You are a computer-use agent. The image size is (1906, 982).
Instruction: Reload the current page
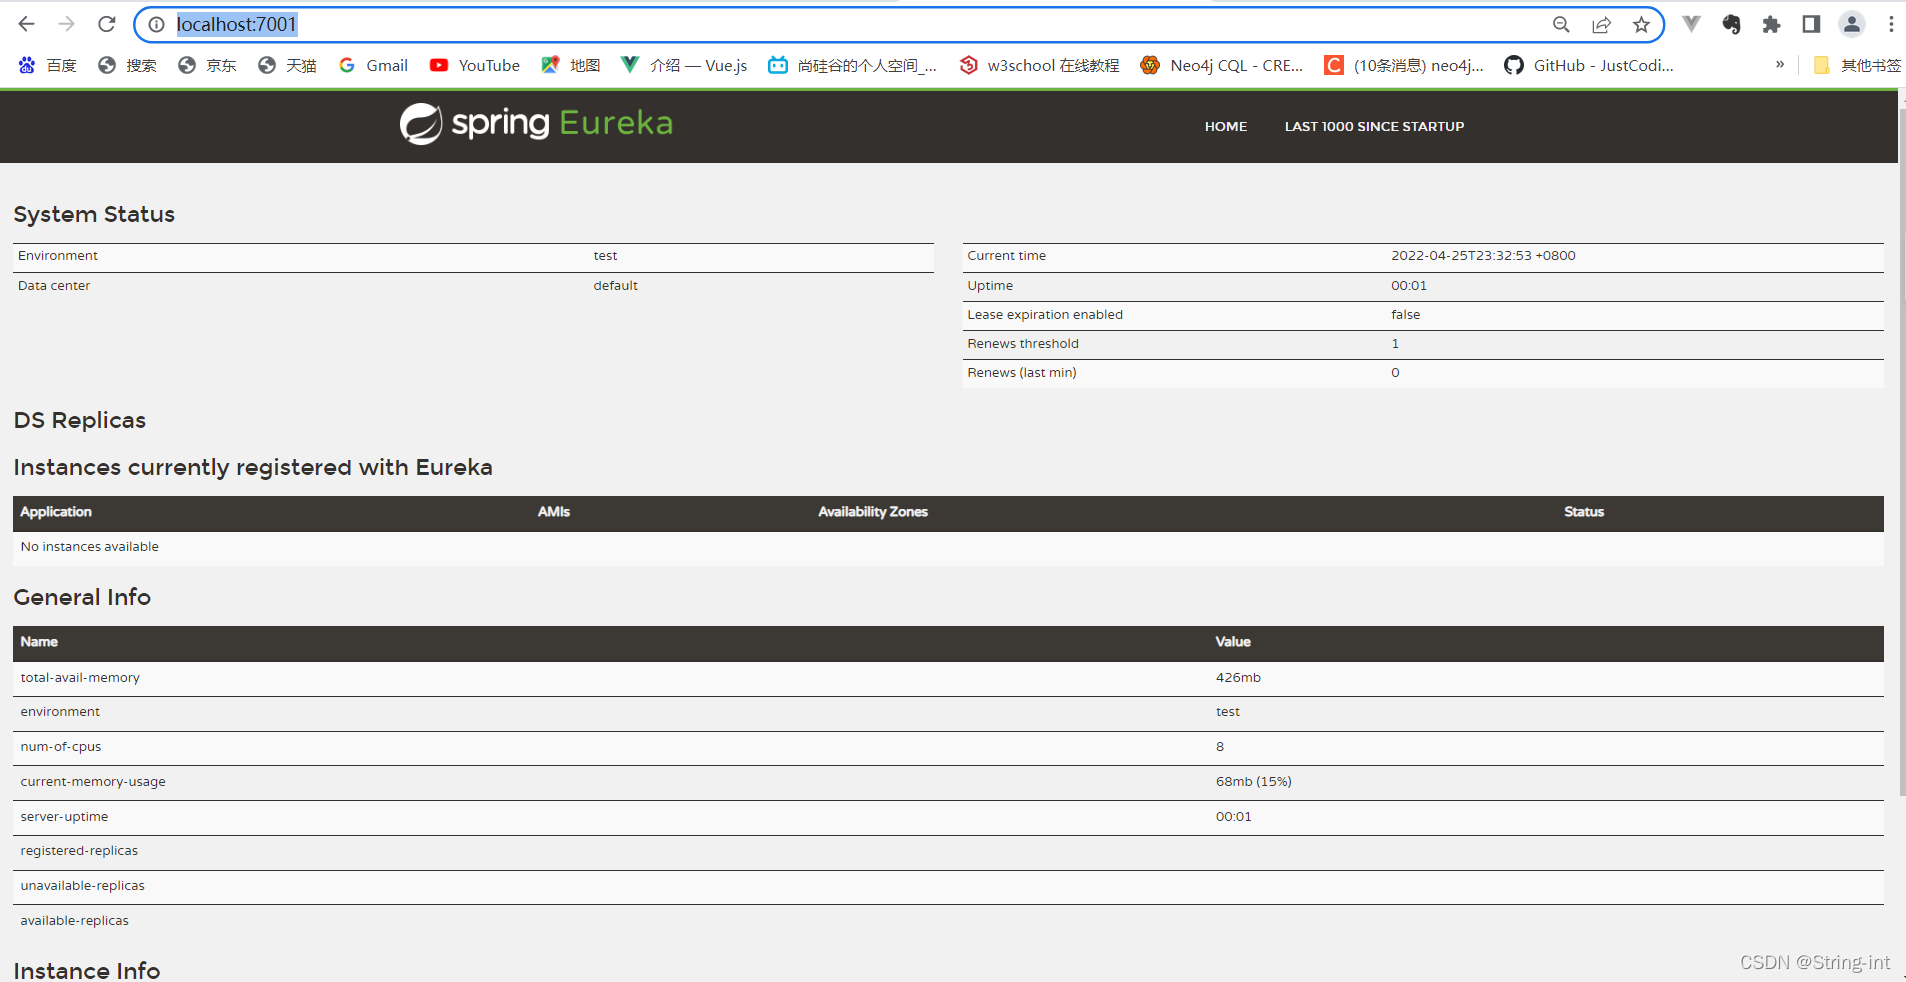(x=107, y=24)
